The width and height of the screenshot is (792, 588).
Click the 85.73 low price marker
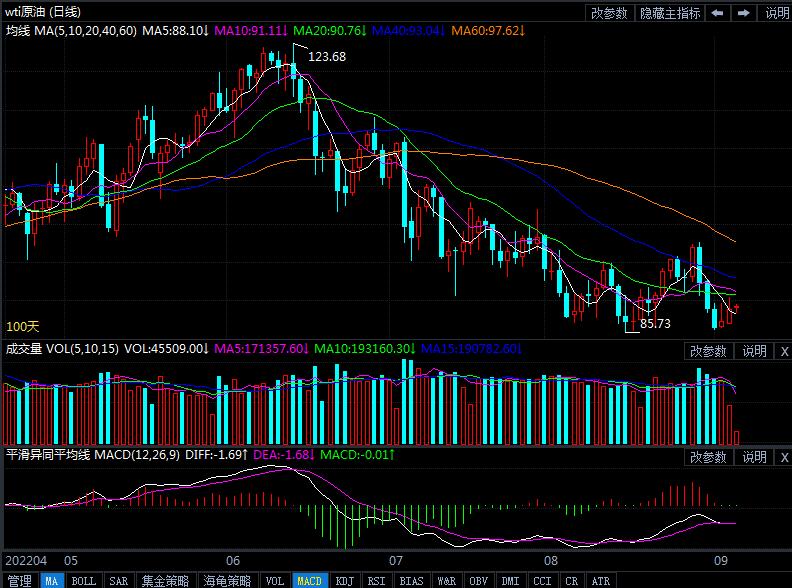point(655,324)
